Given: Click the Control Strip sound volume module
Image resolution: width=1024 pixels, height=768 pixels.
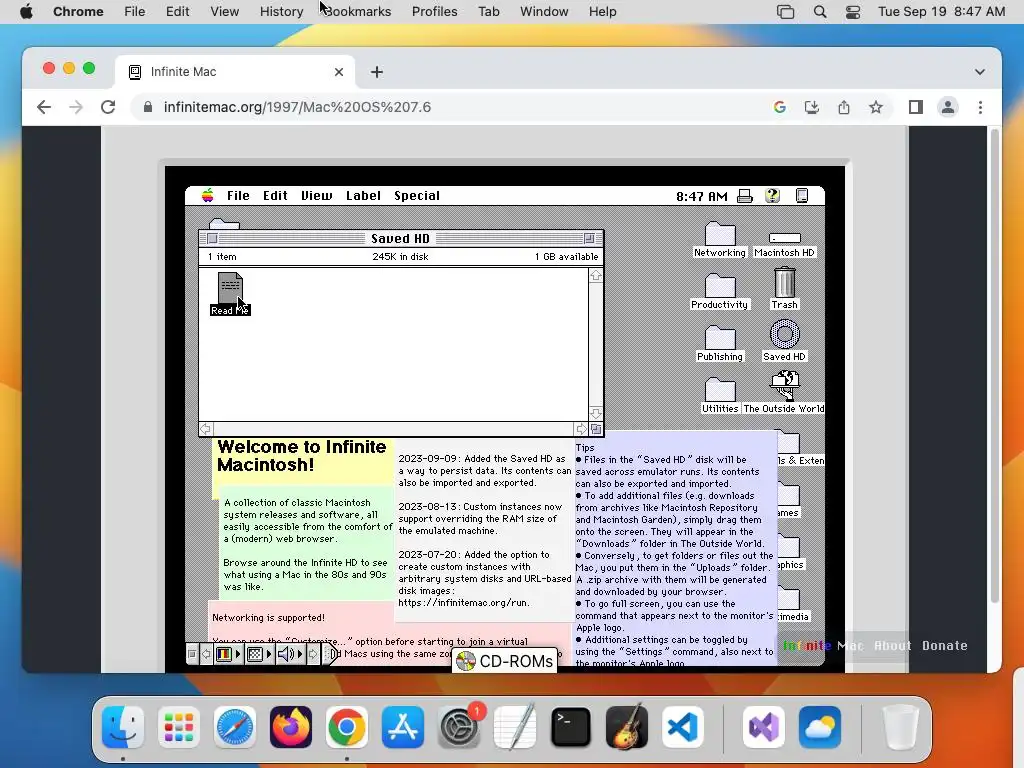Looking at the screenshot, I should click(x=289, y=654).
